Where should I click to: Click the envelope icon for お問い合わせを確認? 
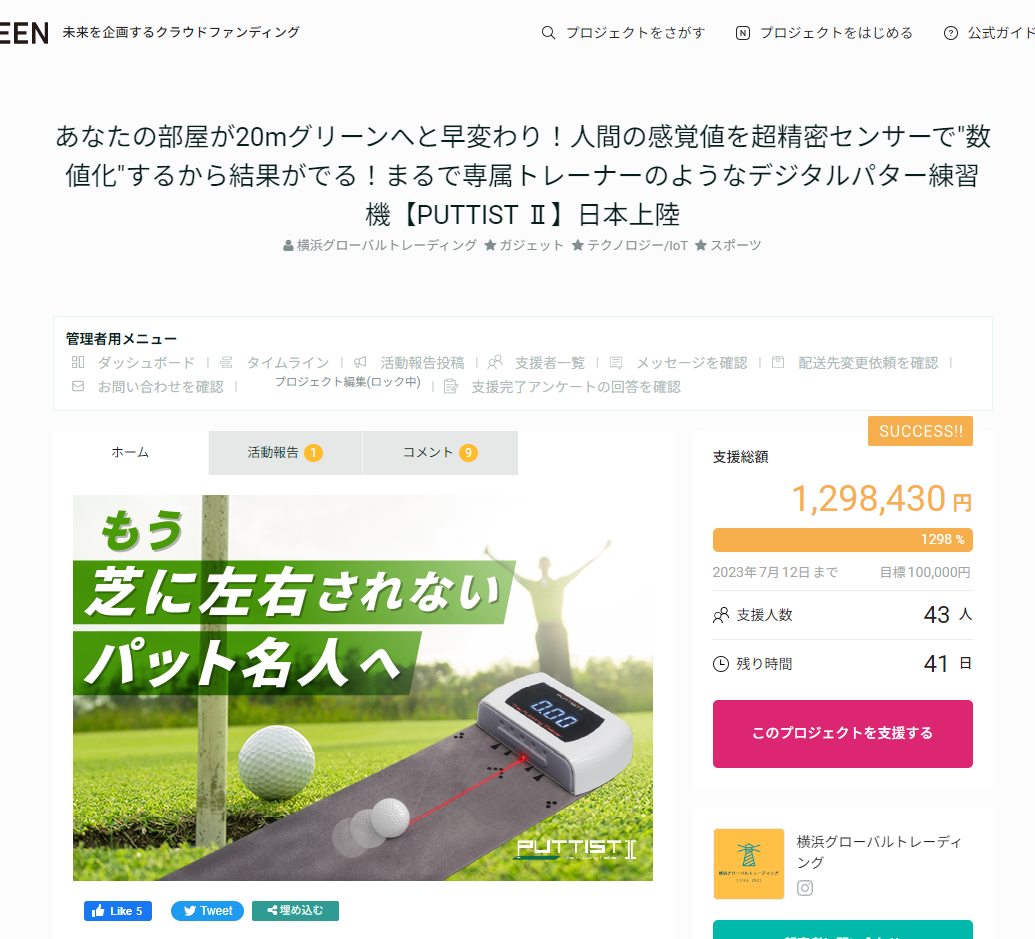coord(78,386)
